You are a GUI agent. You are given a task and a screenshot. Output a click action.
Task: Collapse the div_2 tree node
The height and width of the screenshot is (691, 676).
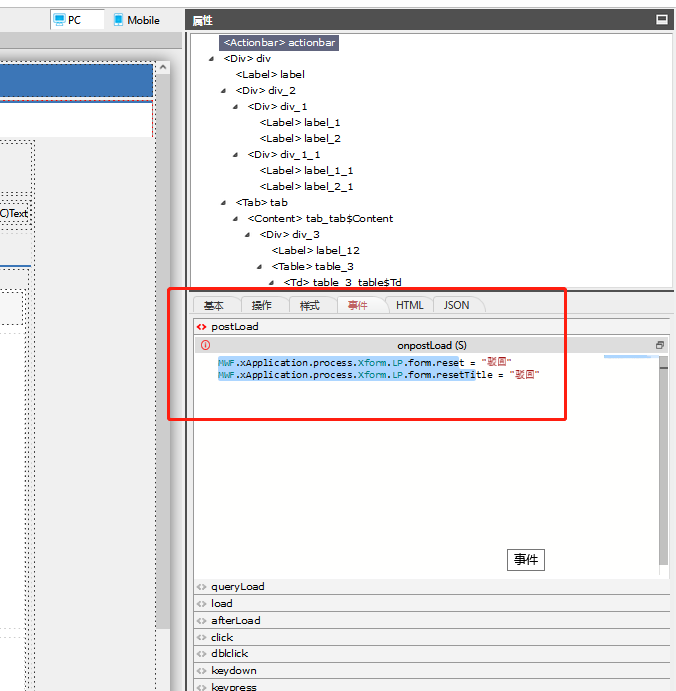pos(224,91)
